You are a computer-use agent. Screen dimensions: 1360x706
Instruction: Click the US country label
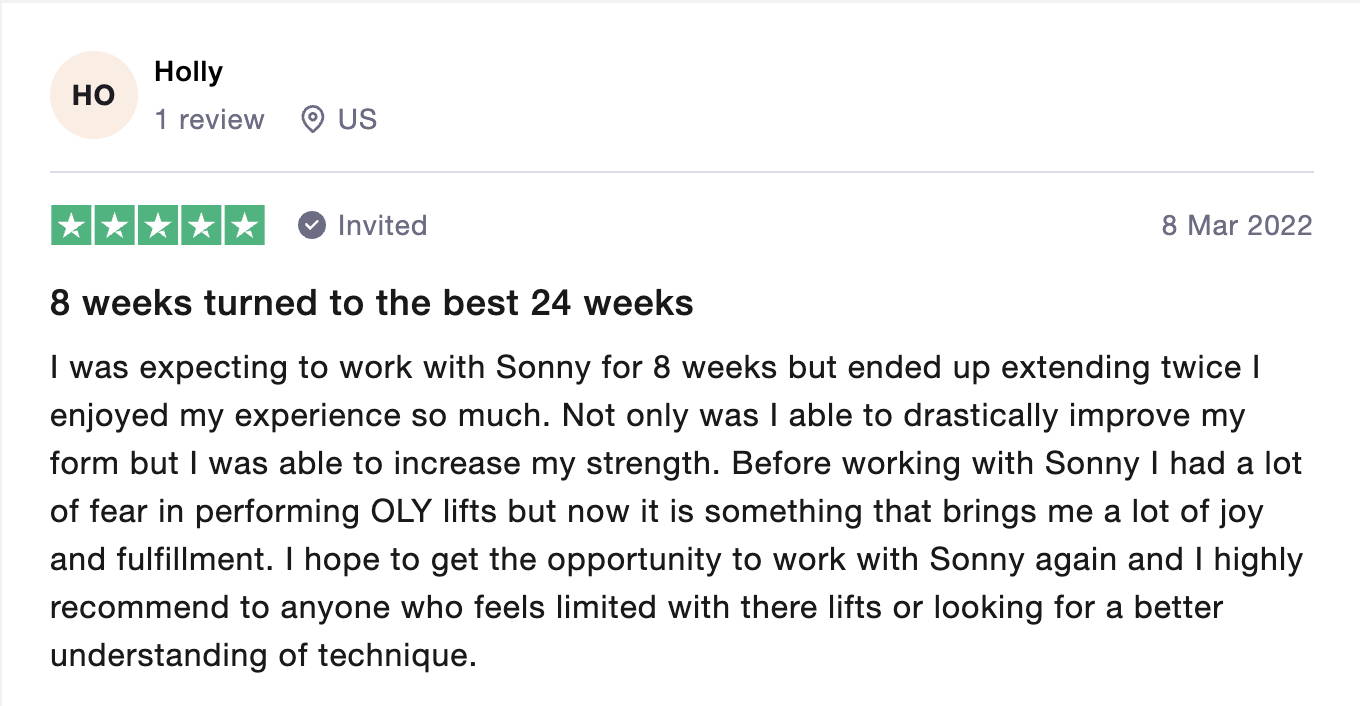(357, 120)
